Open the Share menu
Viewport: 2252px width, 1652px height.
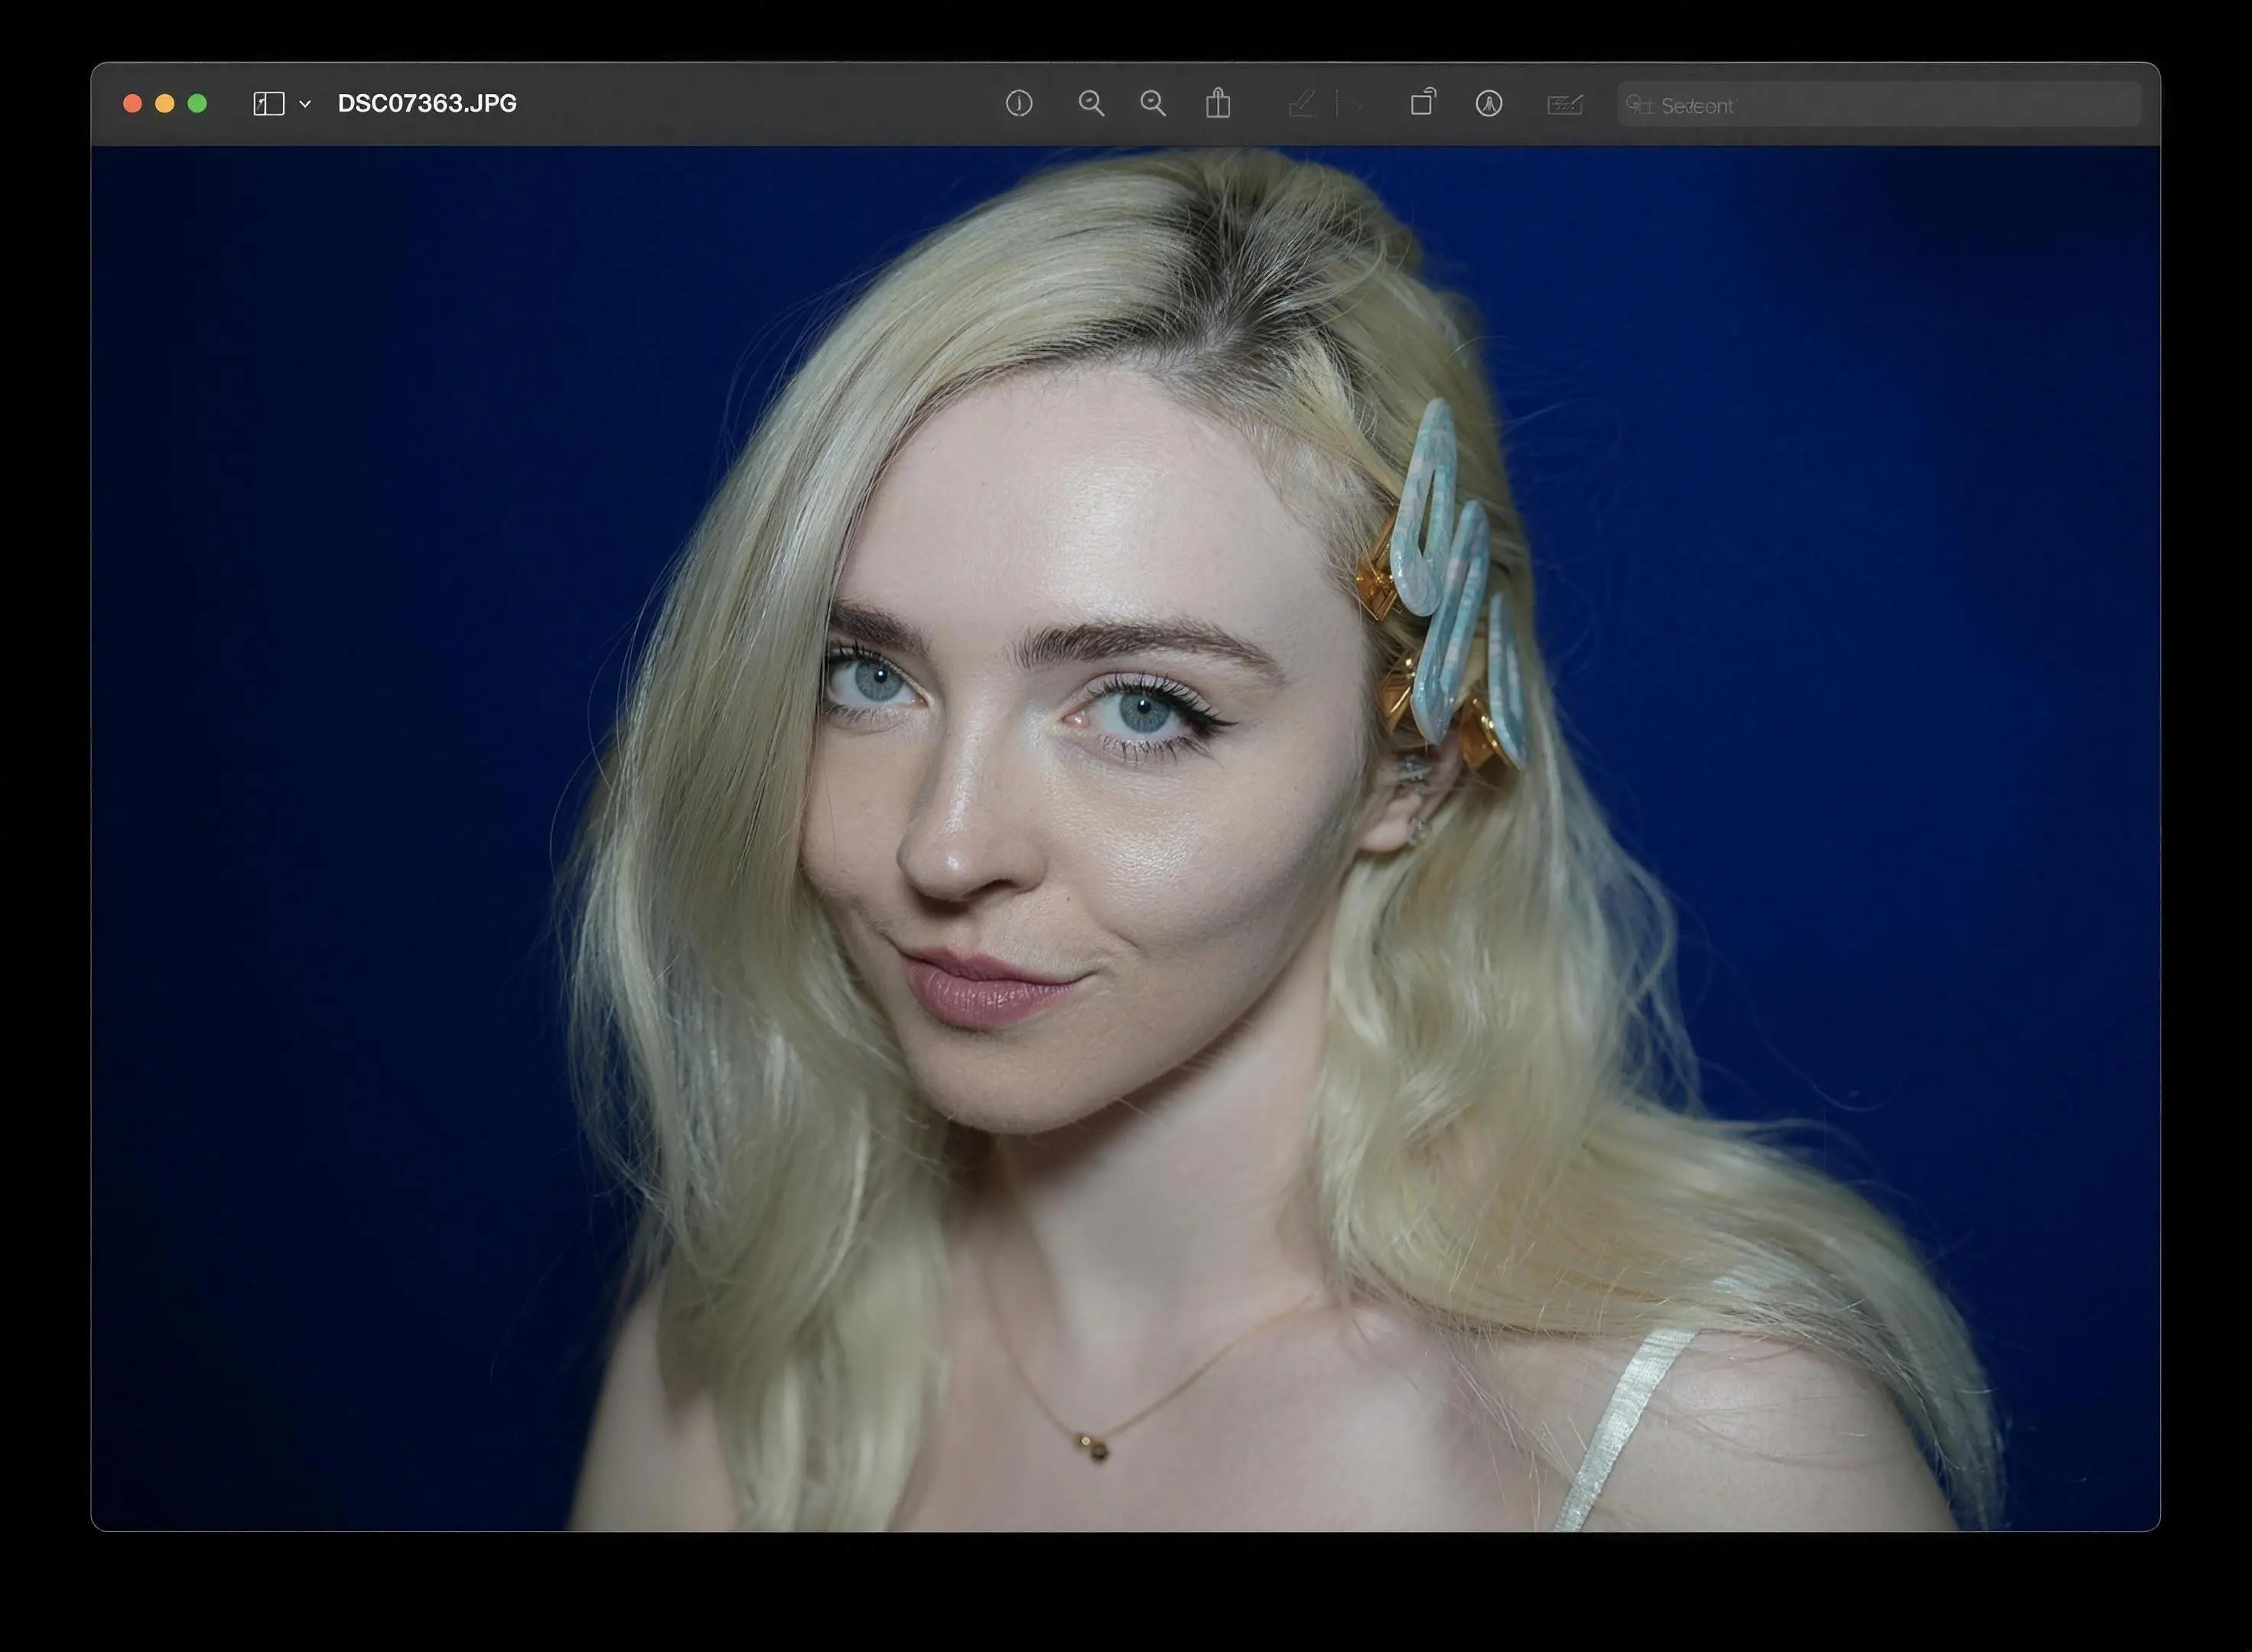pyautogui.click(x=1217, y=103)
